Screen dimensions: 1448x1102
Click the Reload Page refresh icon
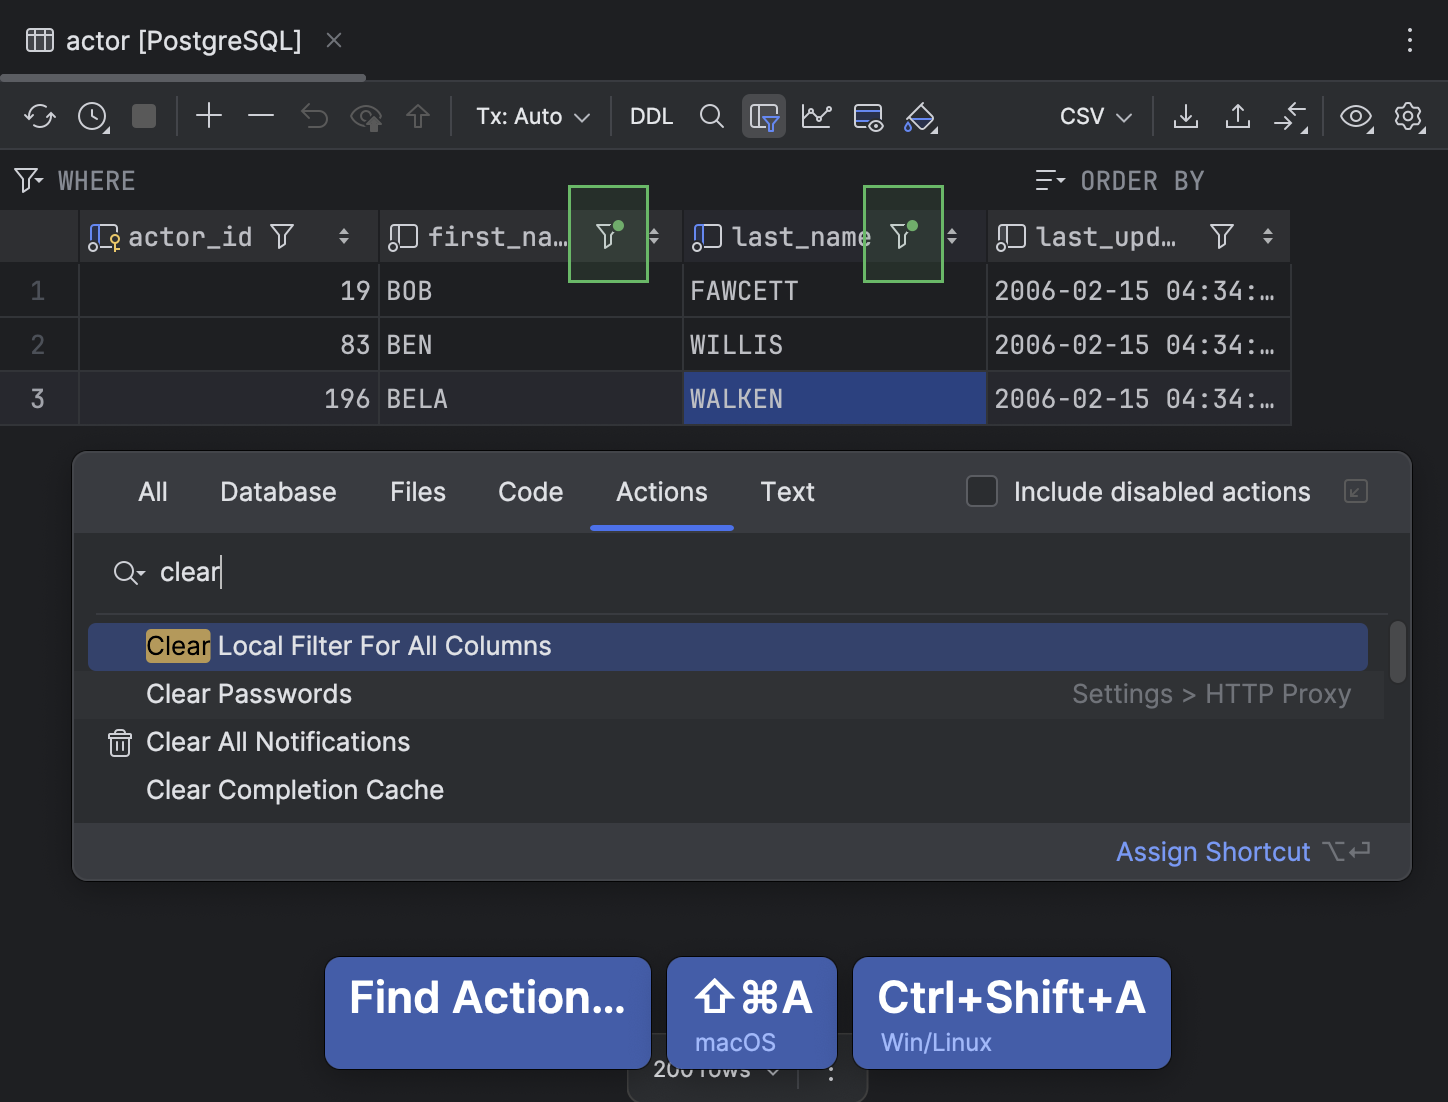[x=40, y=116]
